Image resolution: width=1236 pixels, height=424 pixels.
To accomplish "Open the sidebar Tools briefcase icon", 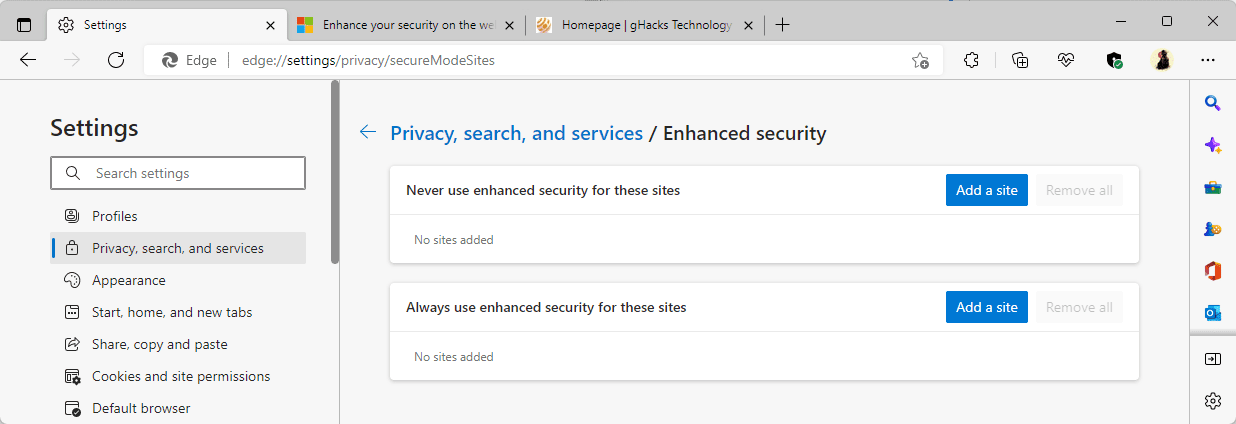I will point(1212,187).
